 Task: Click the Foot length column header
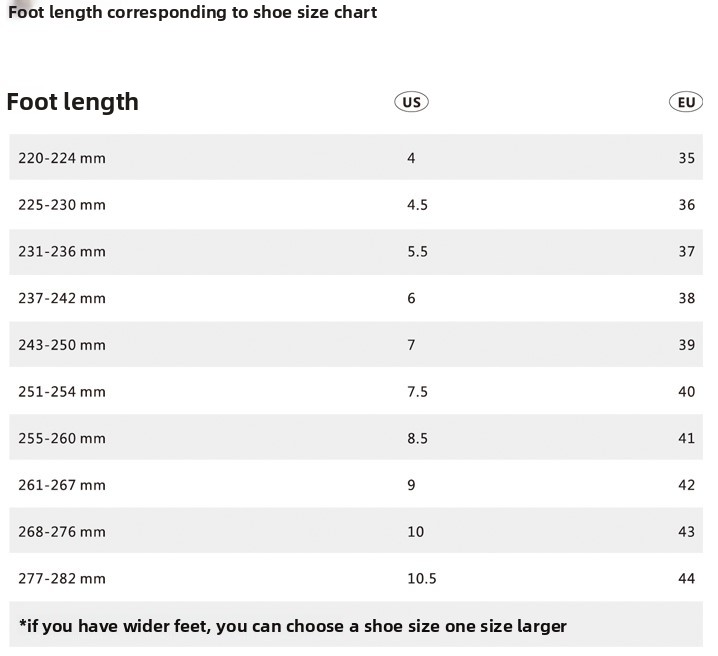click(x=73, y=102)
